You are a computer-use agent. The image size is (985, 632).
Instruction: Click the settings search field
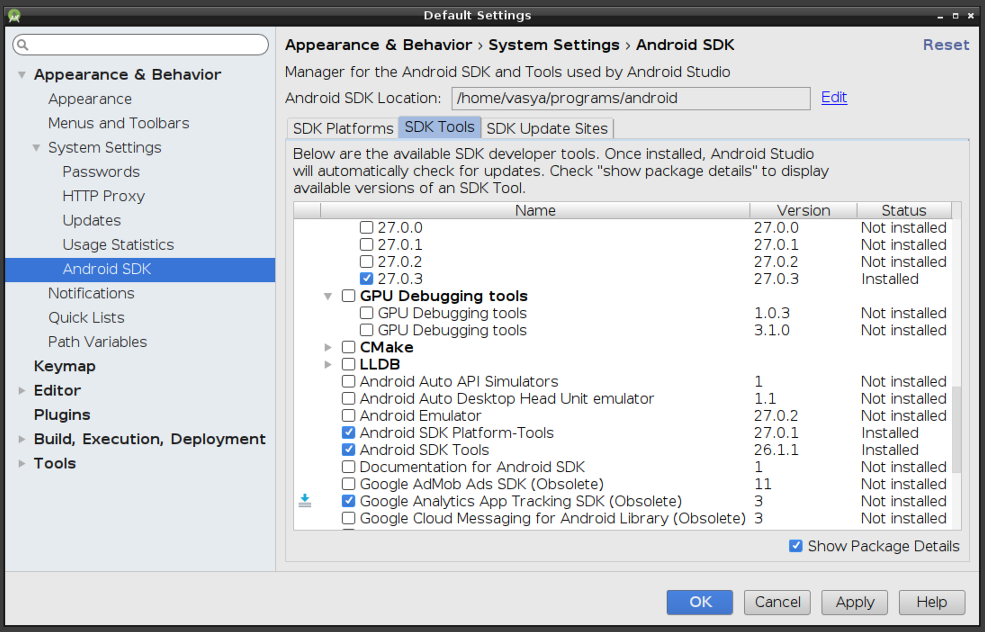[x=141, y=45]
